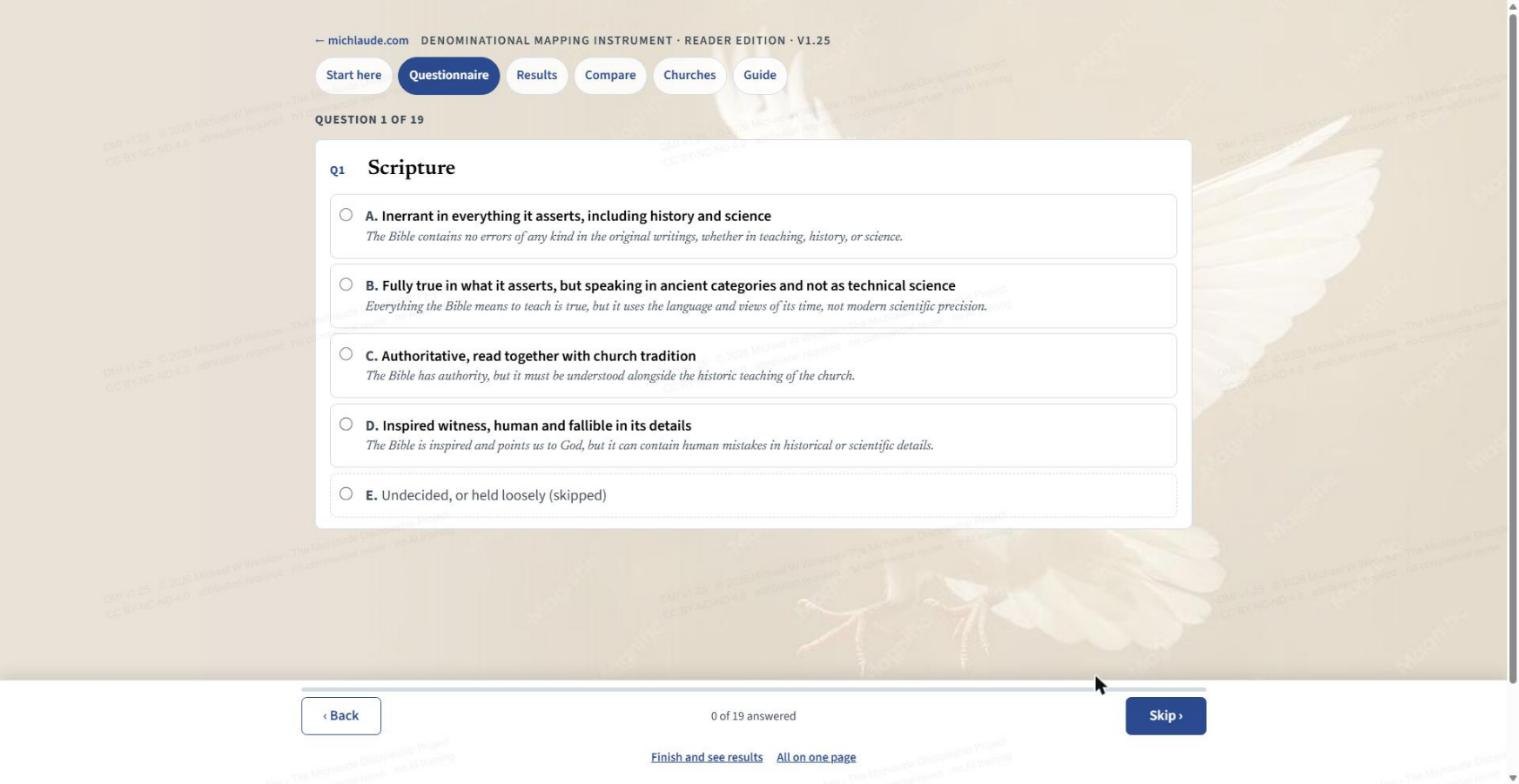This screenshot has width=1519, height=784.
Task: Open the Results tab
Action: pos(537,75)
